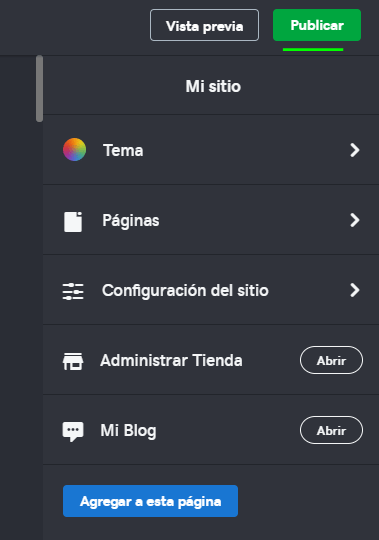Click the vertical scrollbar thumb
The image size is (379, 540).
coord(40,89)
